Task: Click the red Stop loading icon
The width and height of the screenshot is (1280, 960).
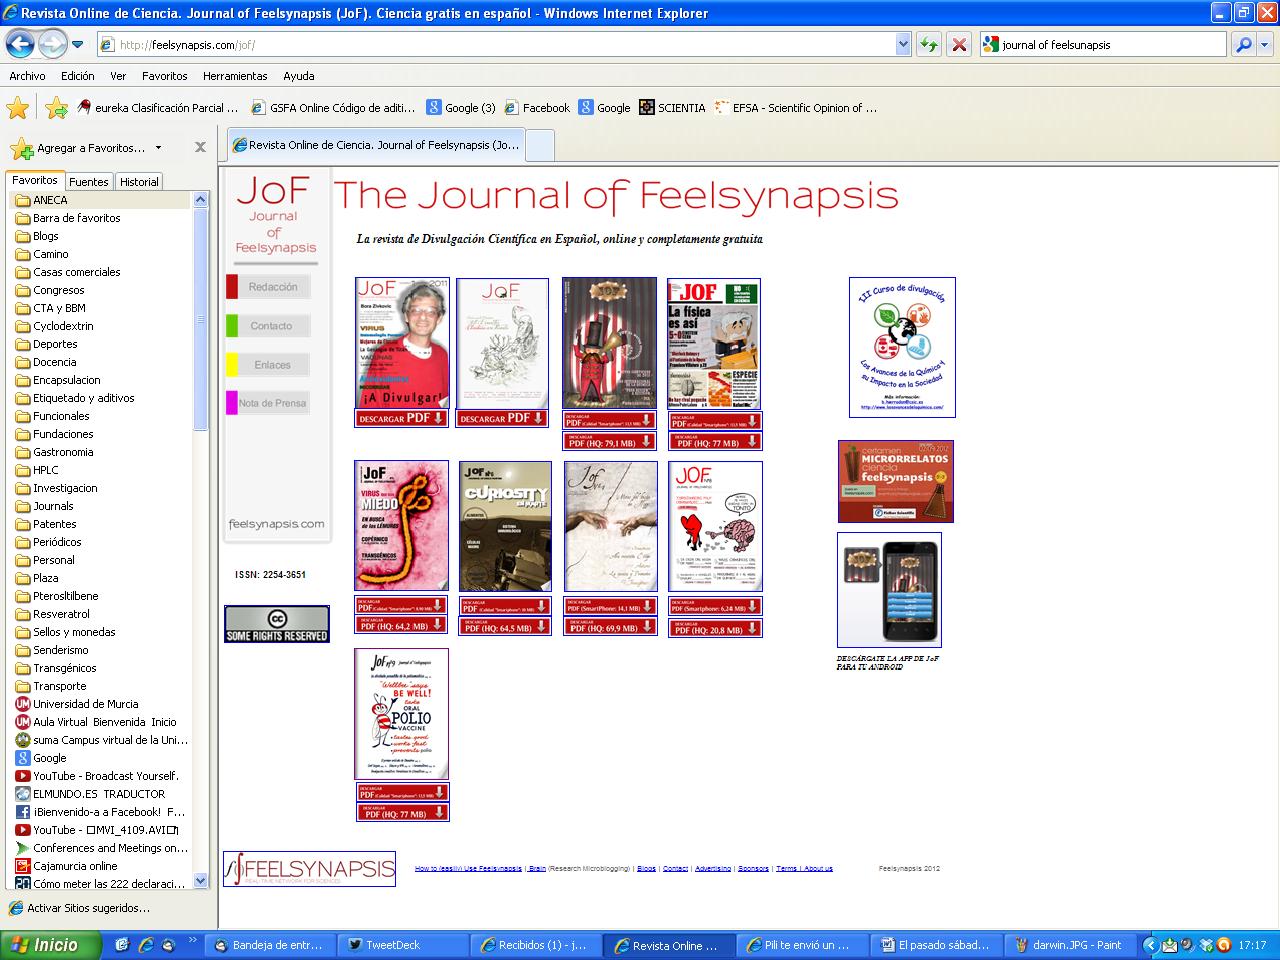Action: point(958,44)
